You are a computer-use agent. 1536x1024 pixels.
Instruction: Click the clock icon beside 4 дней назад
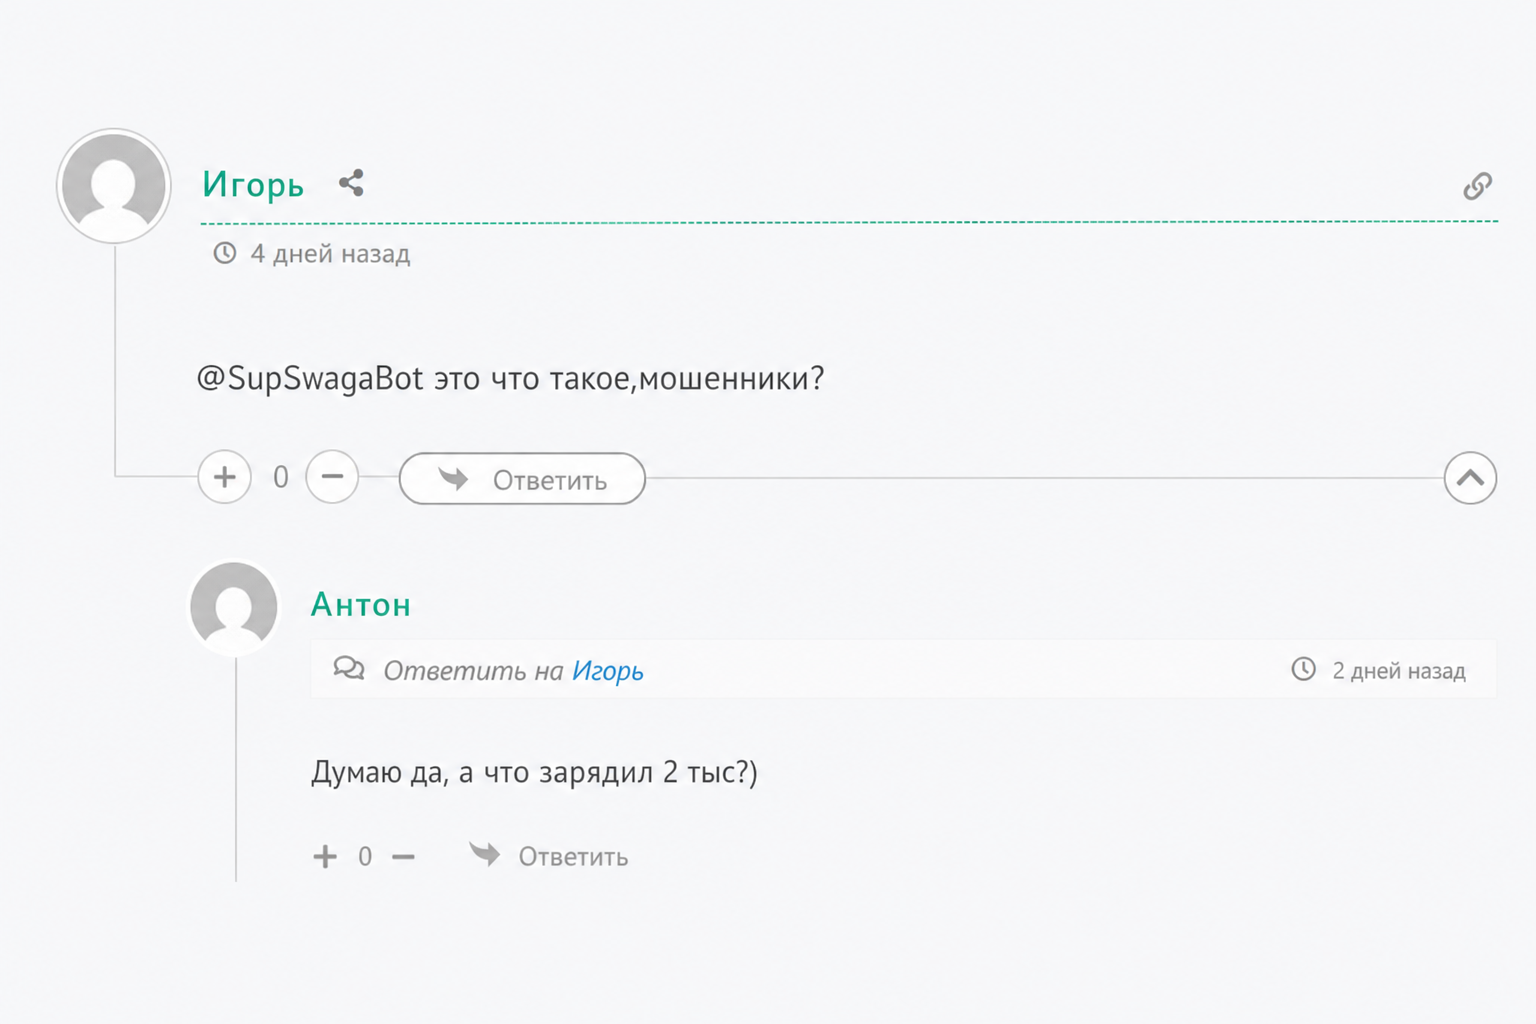[x=225, y=253]
